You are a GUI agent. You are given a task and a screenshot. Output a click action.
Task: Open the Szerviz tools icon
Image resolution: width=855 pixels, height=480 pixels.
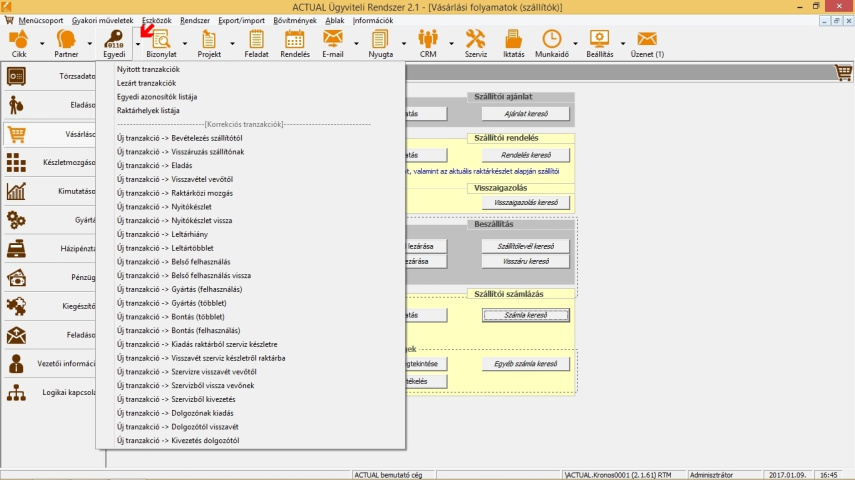pyautogui.click(x=476, y=41)
